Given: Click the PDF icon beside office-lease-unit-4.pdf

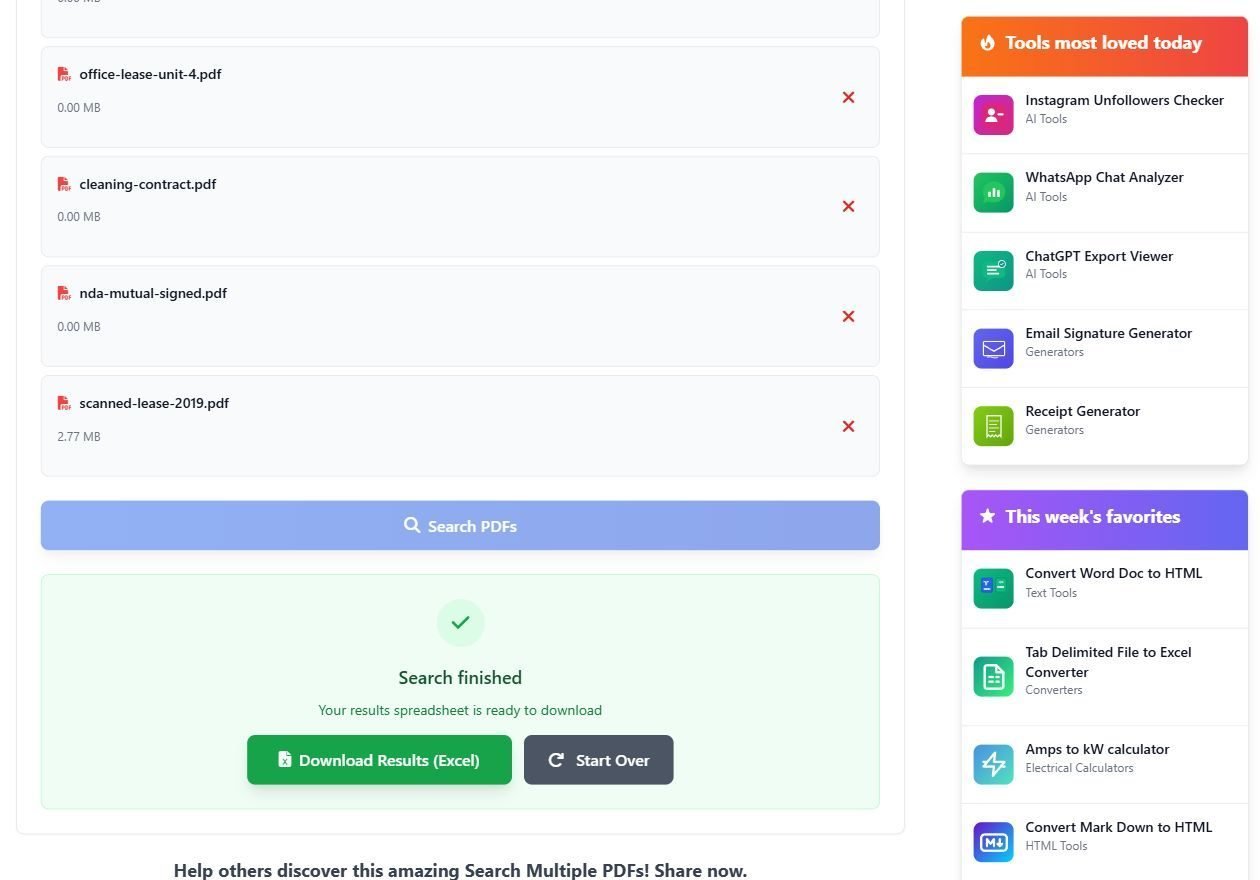Looking at the screenshot, I should (x=64, y=74).
